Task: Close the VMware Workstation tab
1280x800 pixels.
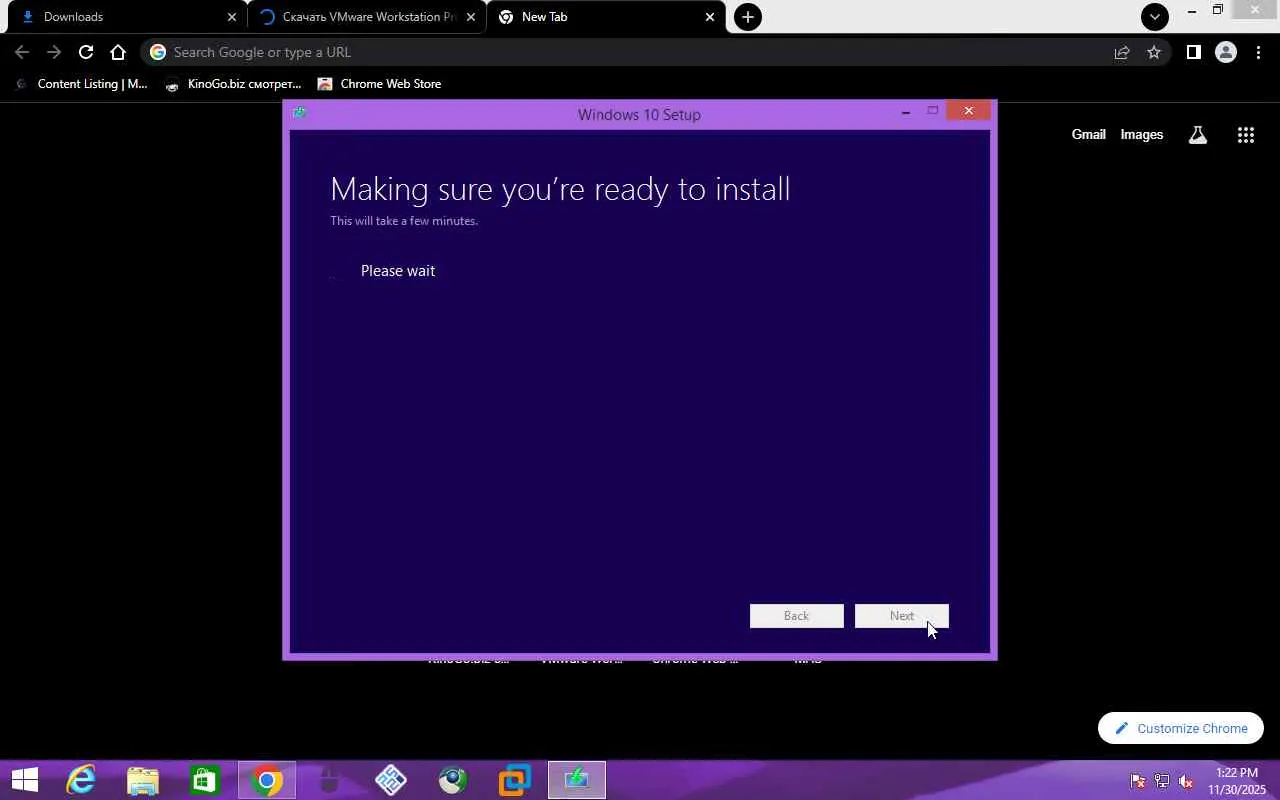Action: 471,17
